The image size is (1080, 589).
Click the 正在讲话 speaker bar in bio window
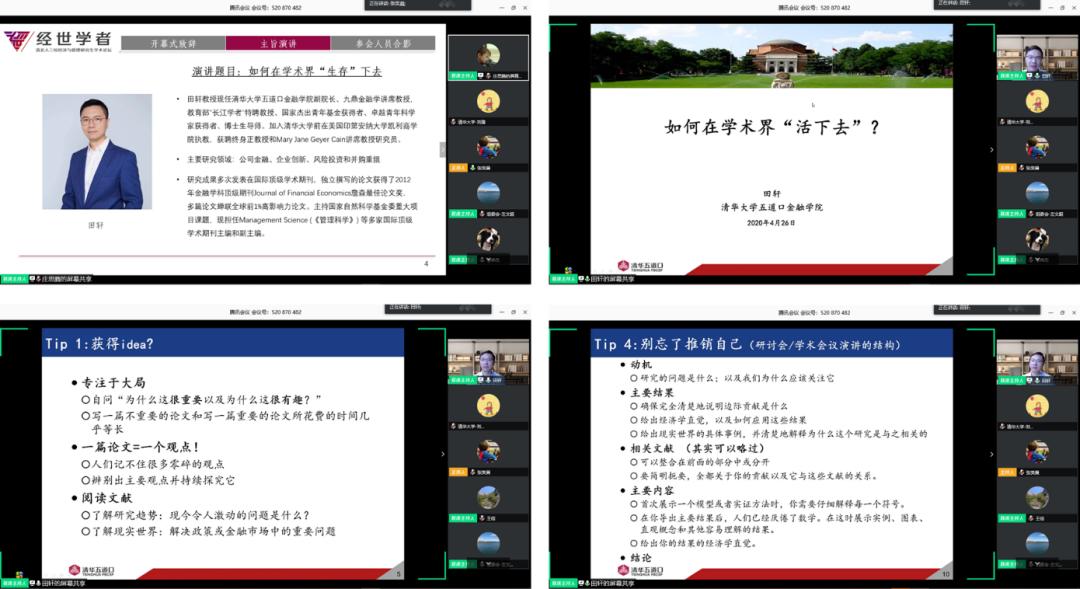417,5
